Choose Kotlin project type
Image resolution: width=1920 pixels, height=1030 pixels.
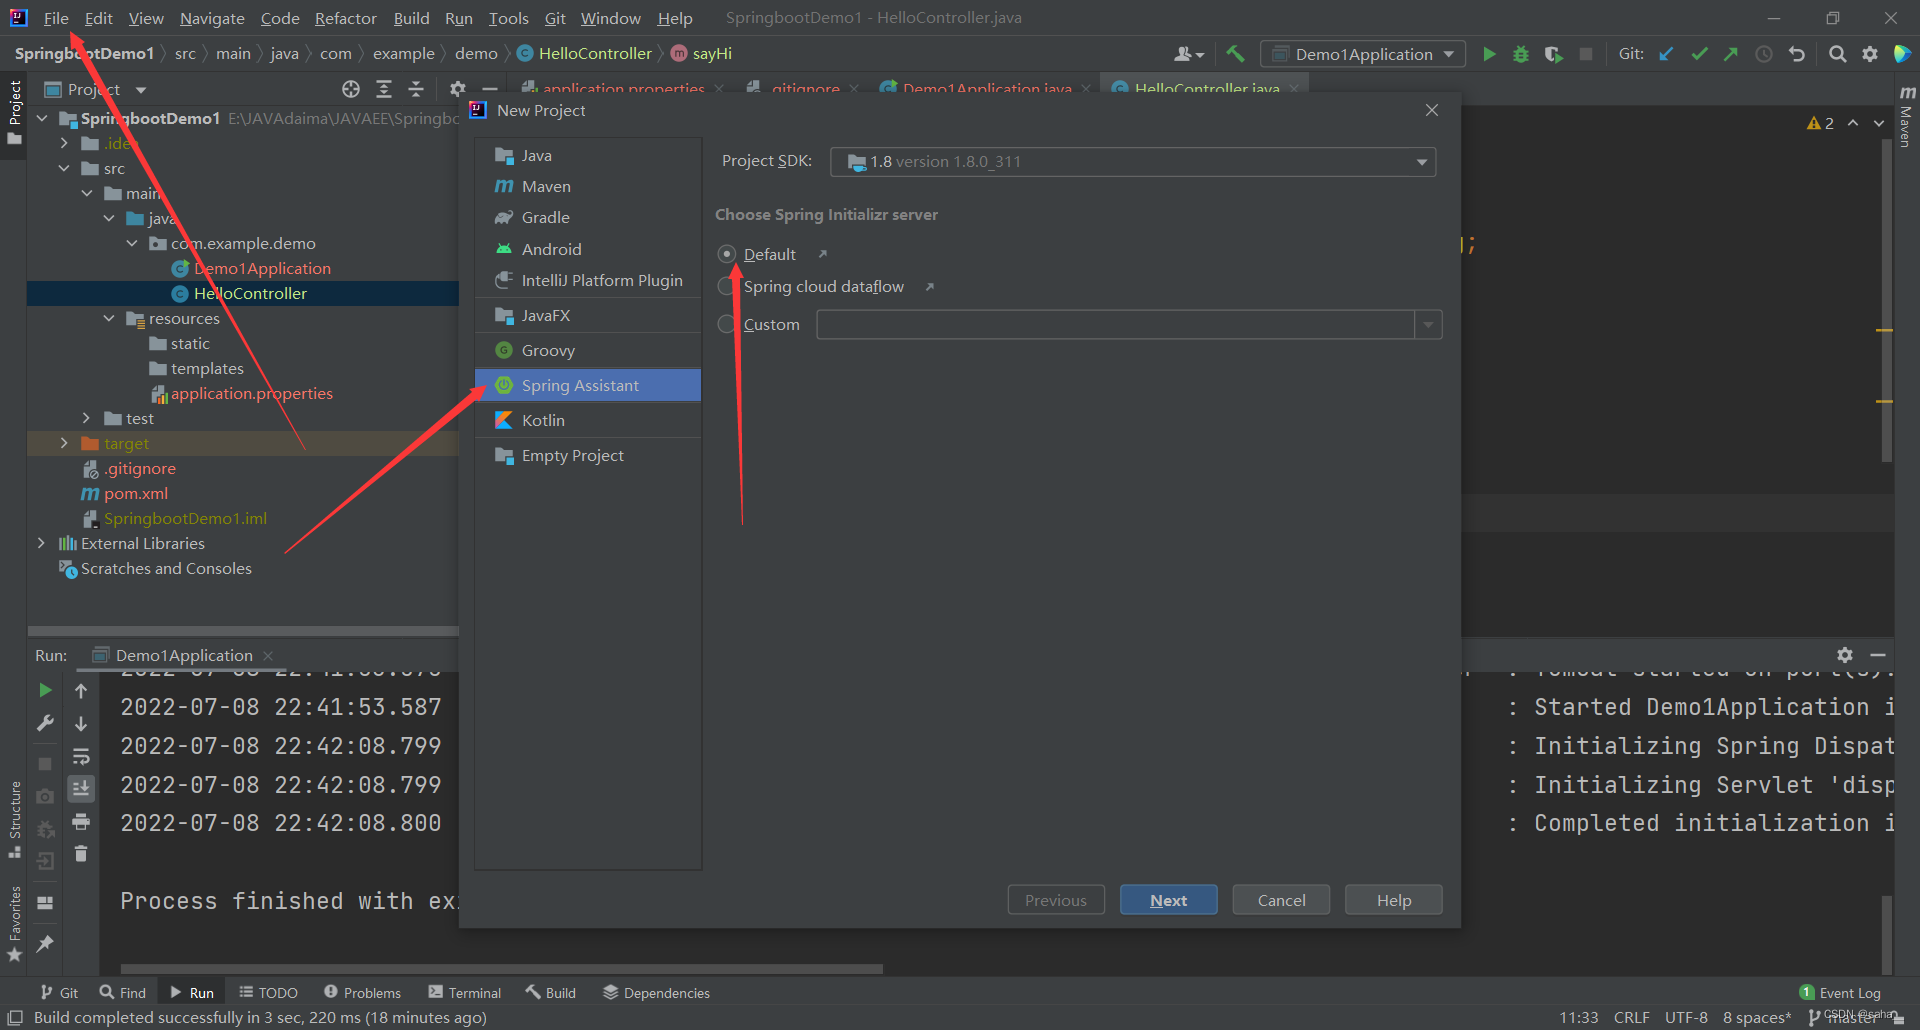pyautogui.click(x=588, y=420)
